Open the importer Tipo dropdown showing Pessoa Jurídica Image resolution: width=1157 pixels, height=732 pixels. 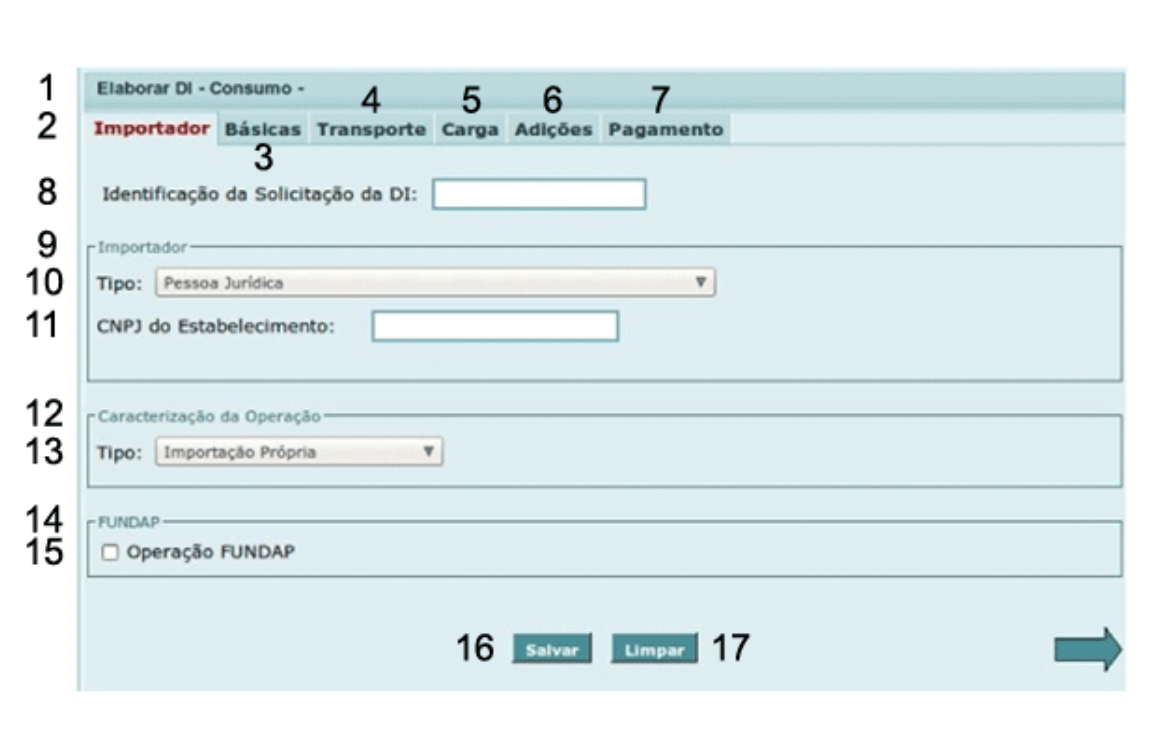435,283
